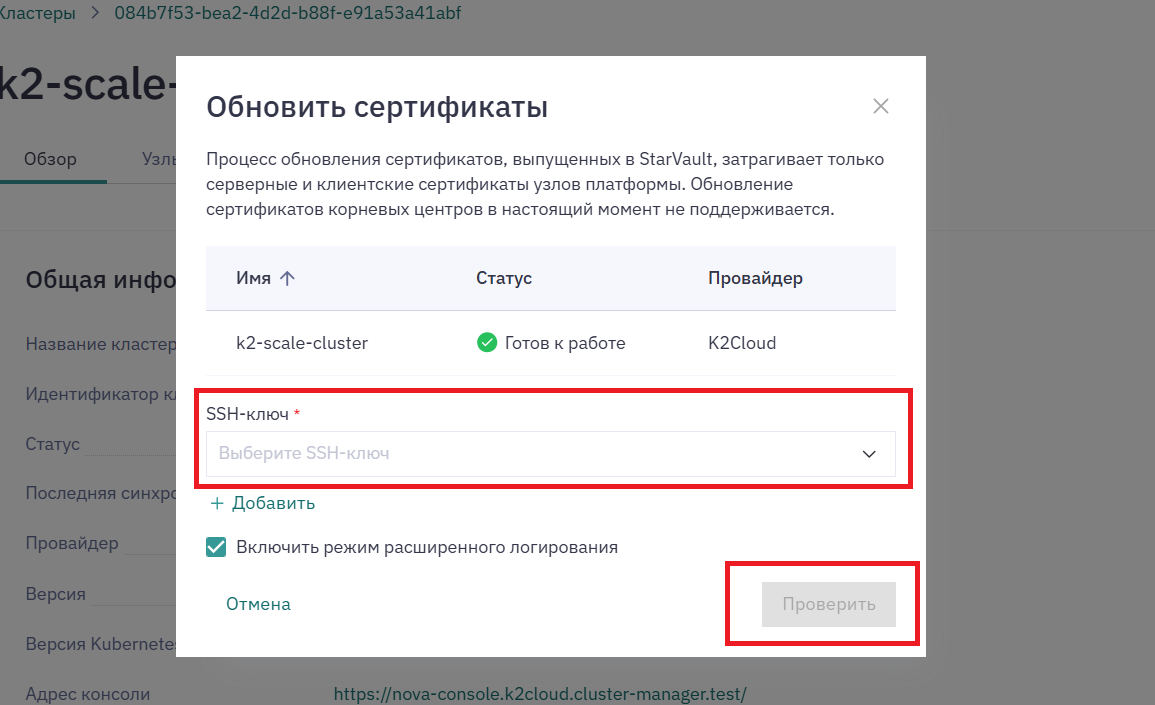Select the Выберите SSH-ключ combo box
The image size is (1155, 705).
click(550, 454)
